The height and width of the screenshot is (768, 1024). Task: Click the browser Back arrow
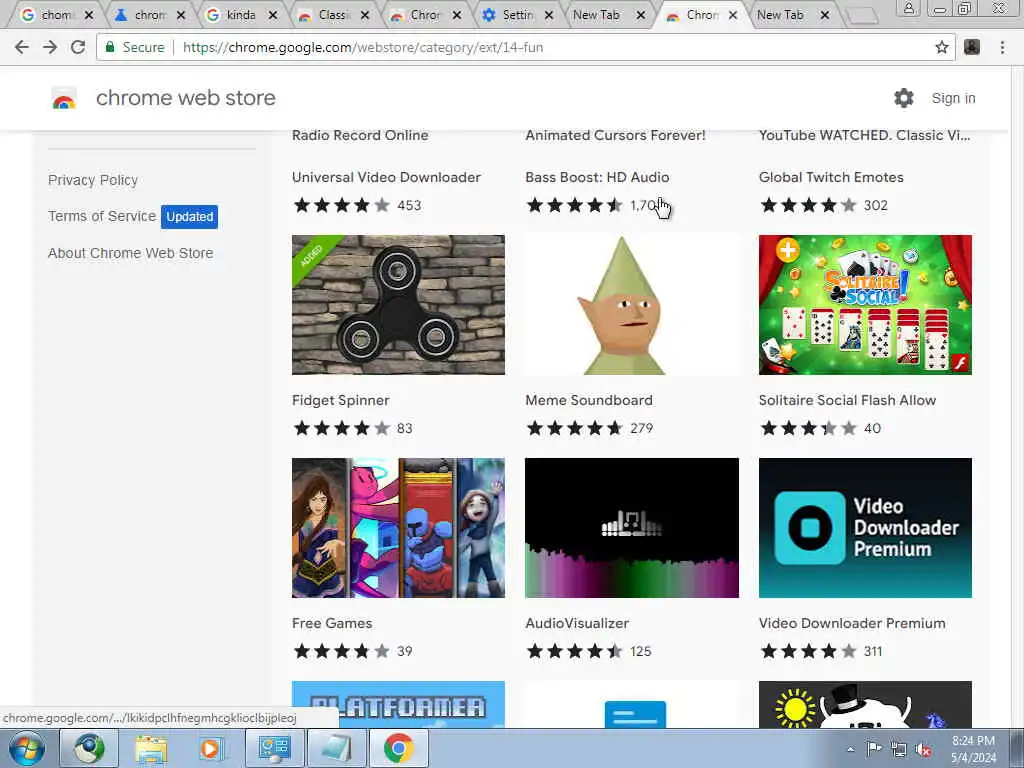click(x=22, y=47)
